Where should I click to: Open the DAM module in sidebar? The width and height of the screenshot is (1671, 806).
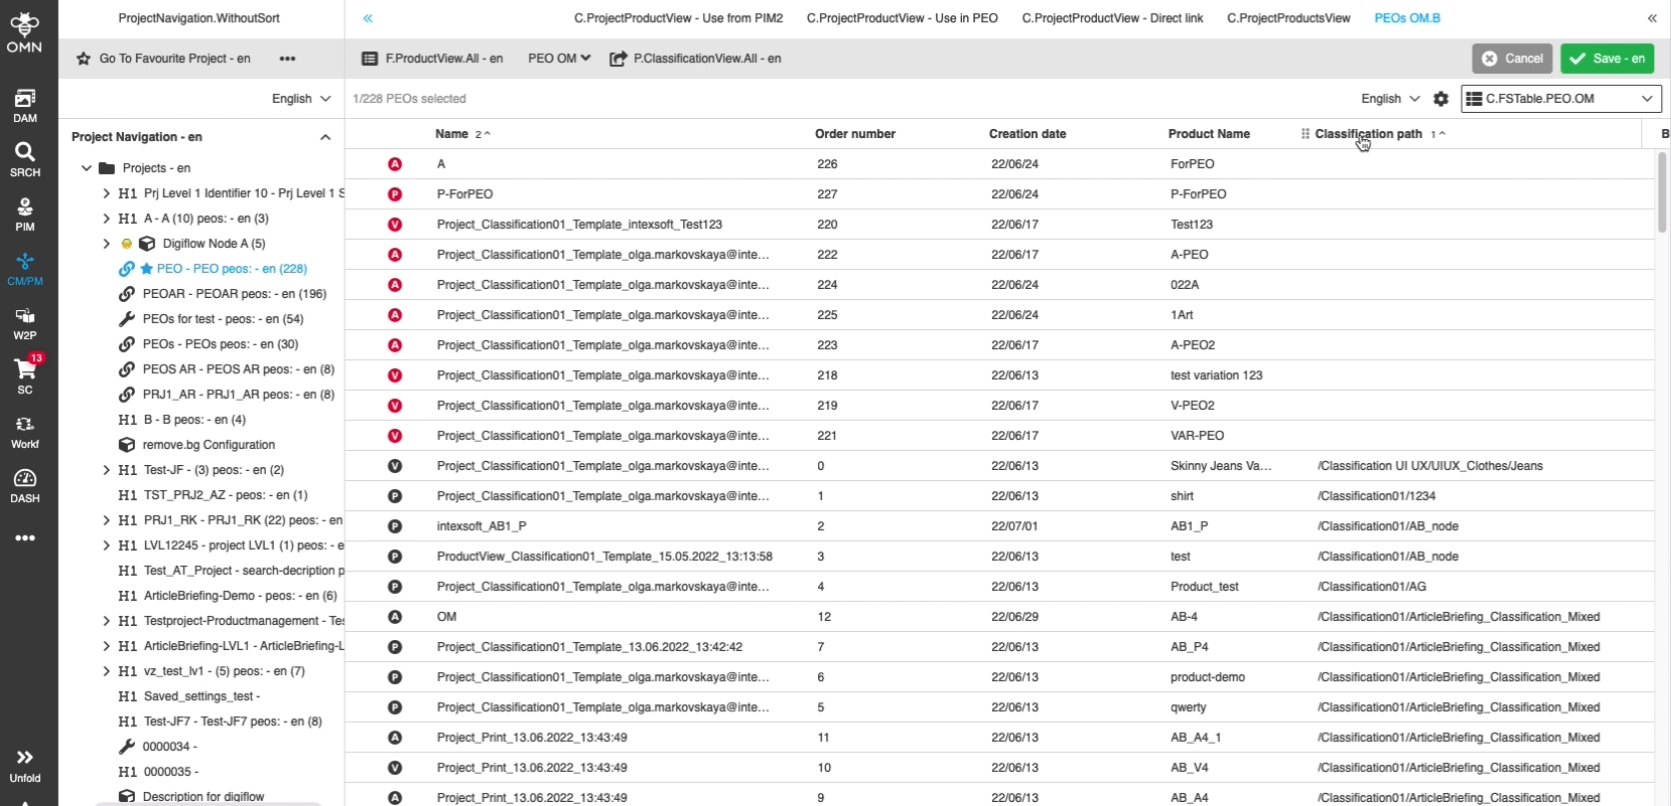tap(25, 104)
